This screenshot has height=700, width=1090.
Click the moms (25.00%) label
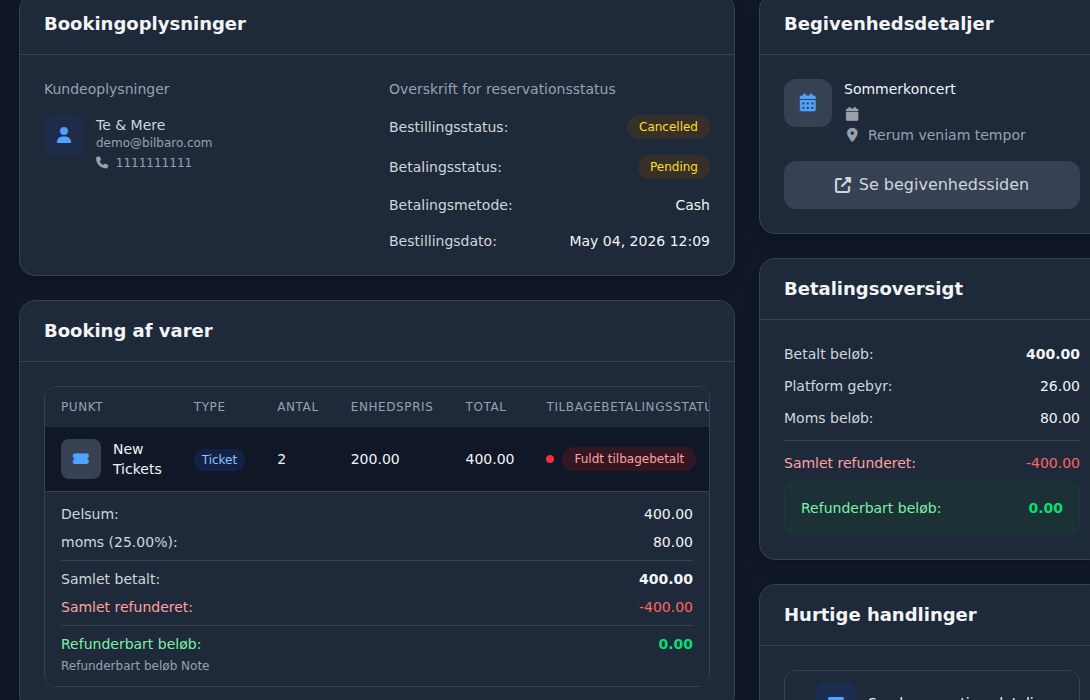point(120,542)
